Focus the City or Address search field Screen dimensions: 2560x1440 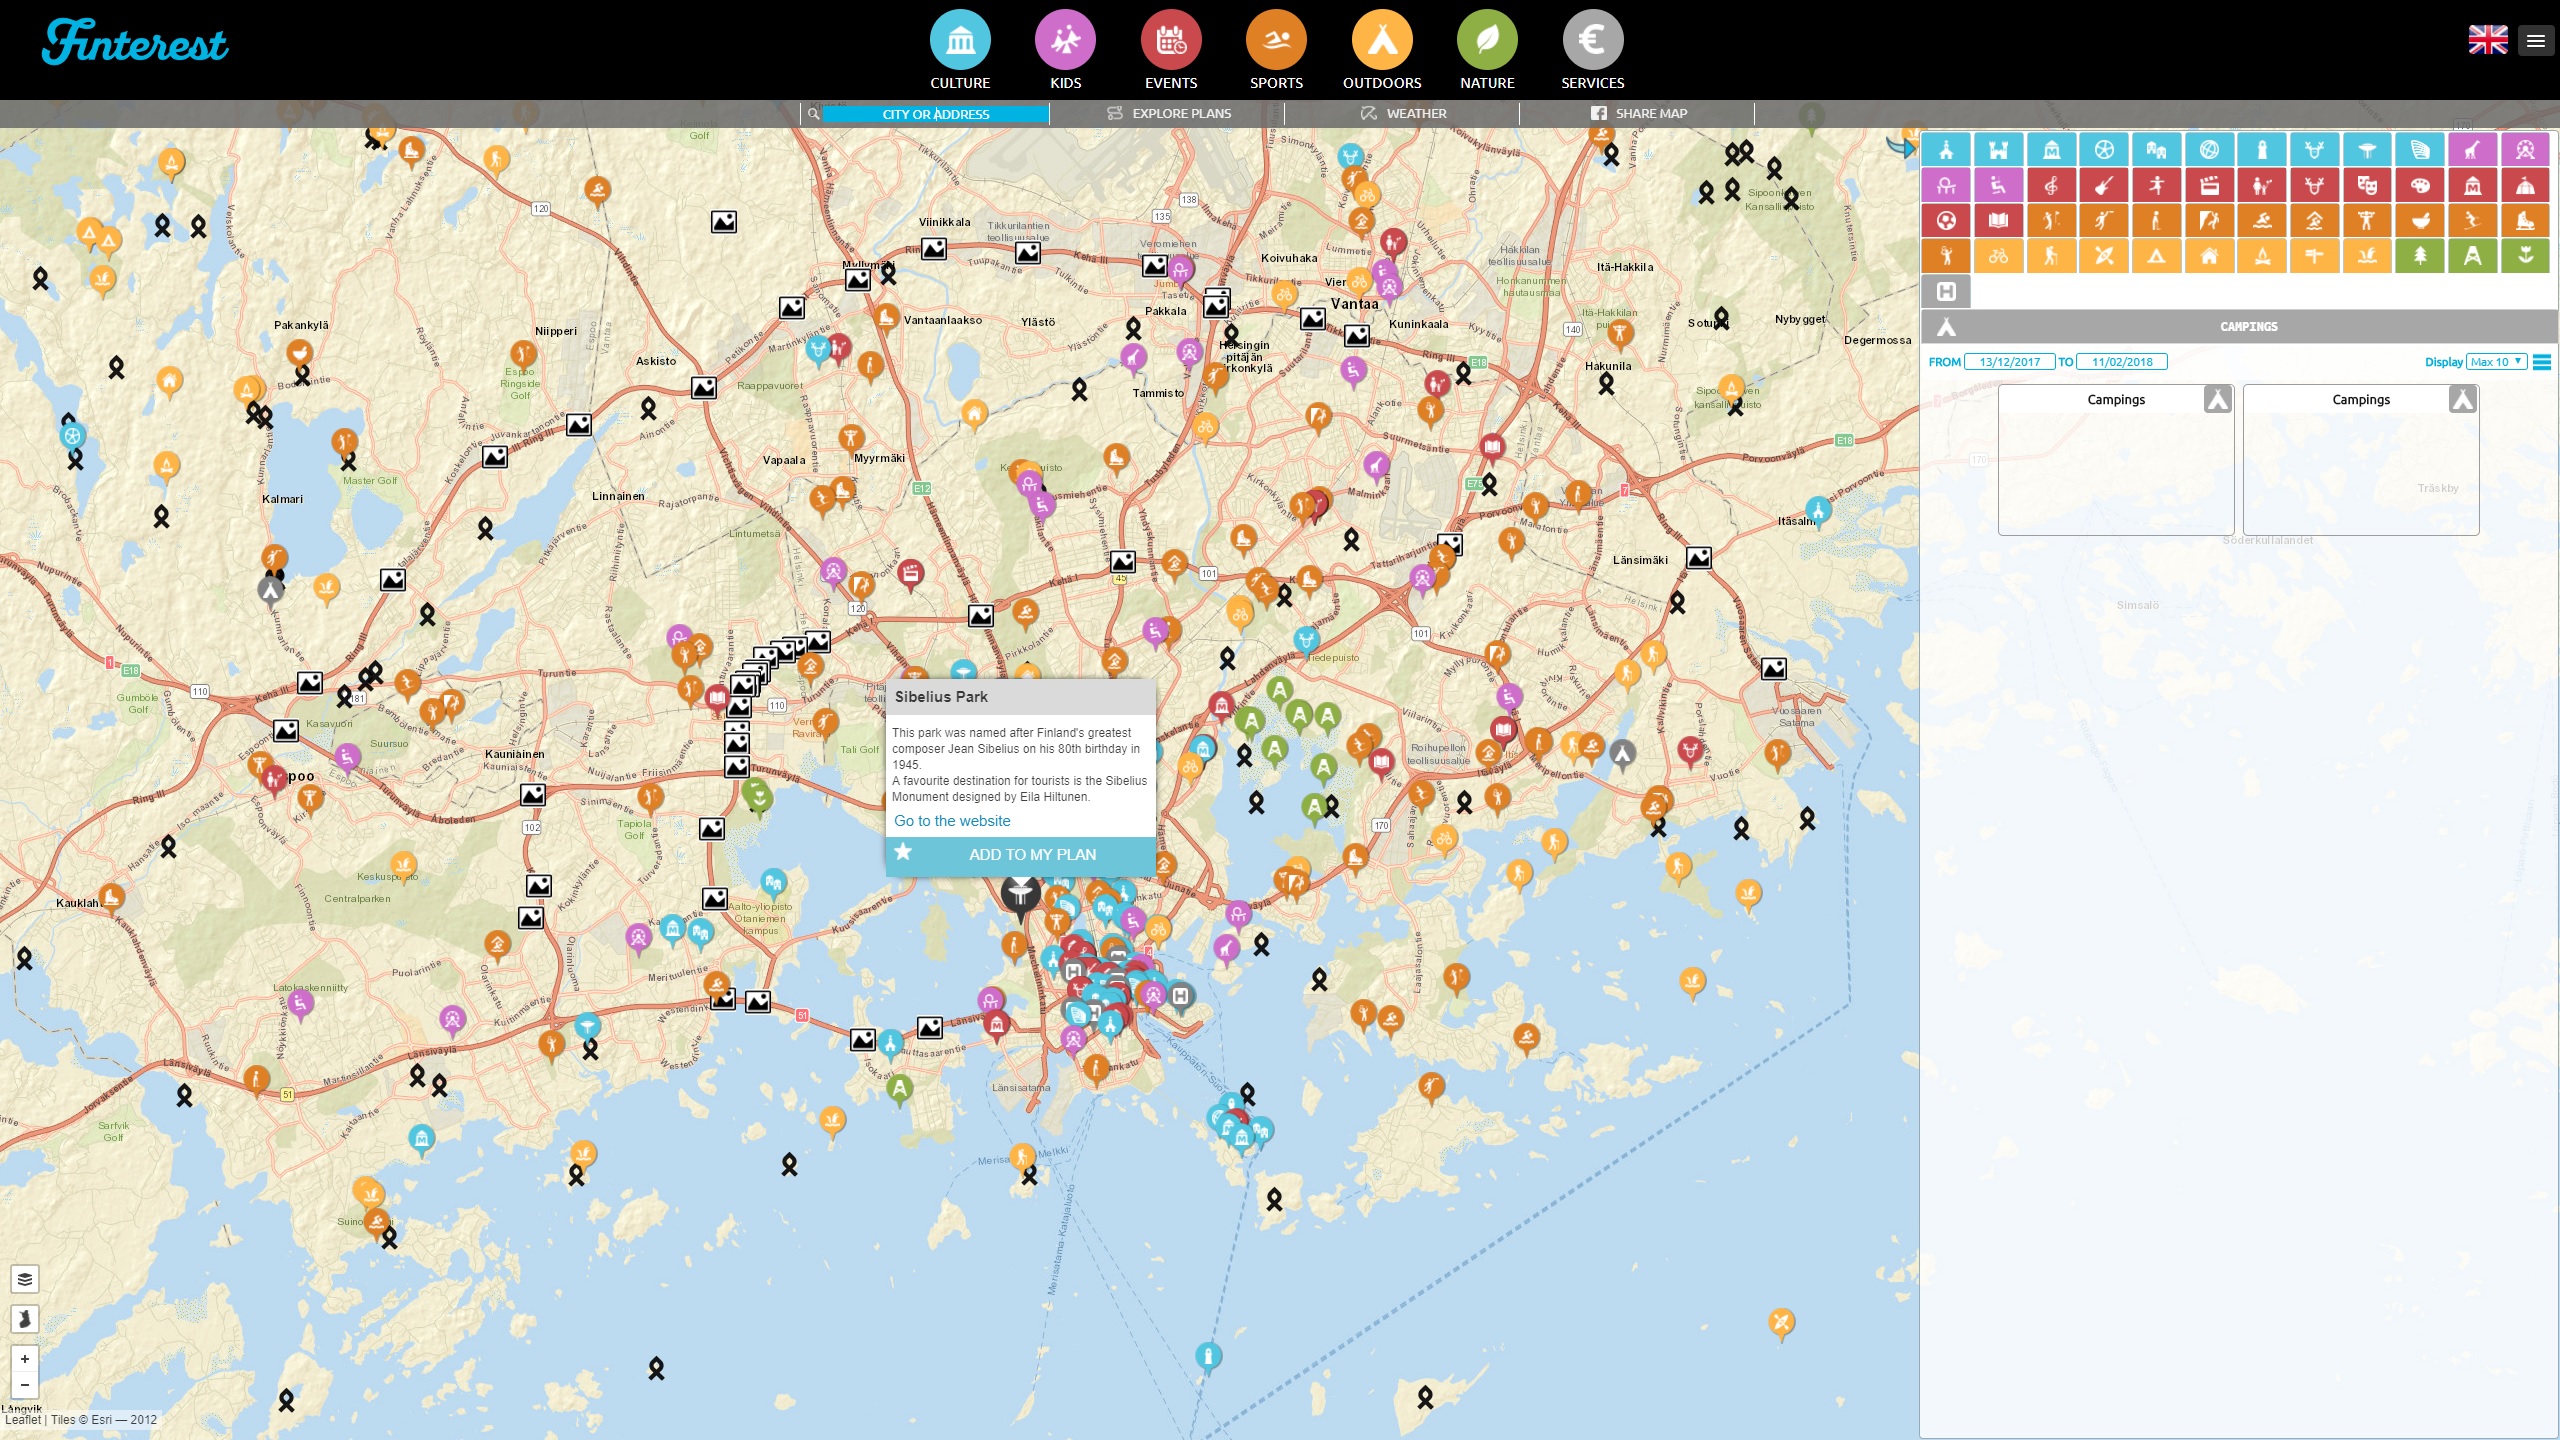935,114
